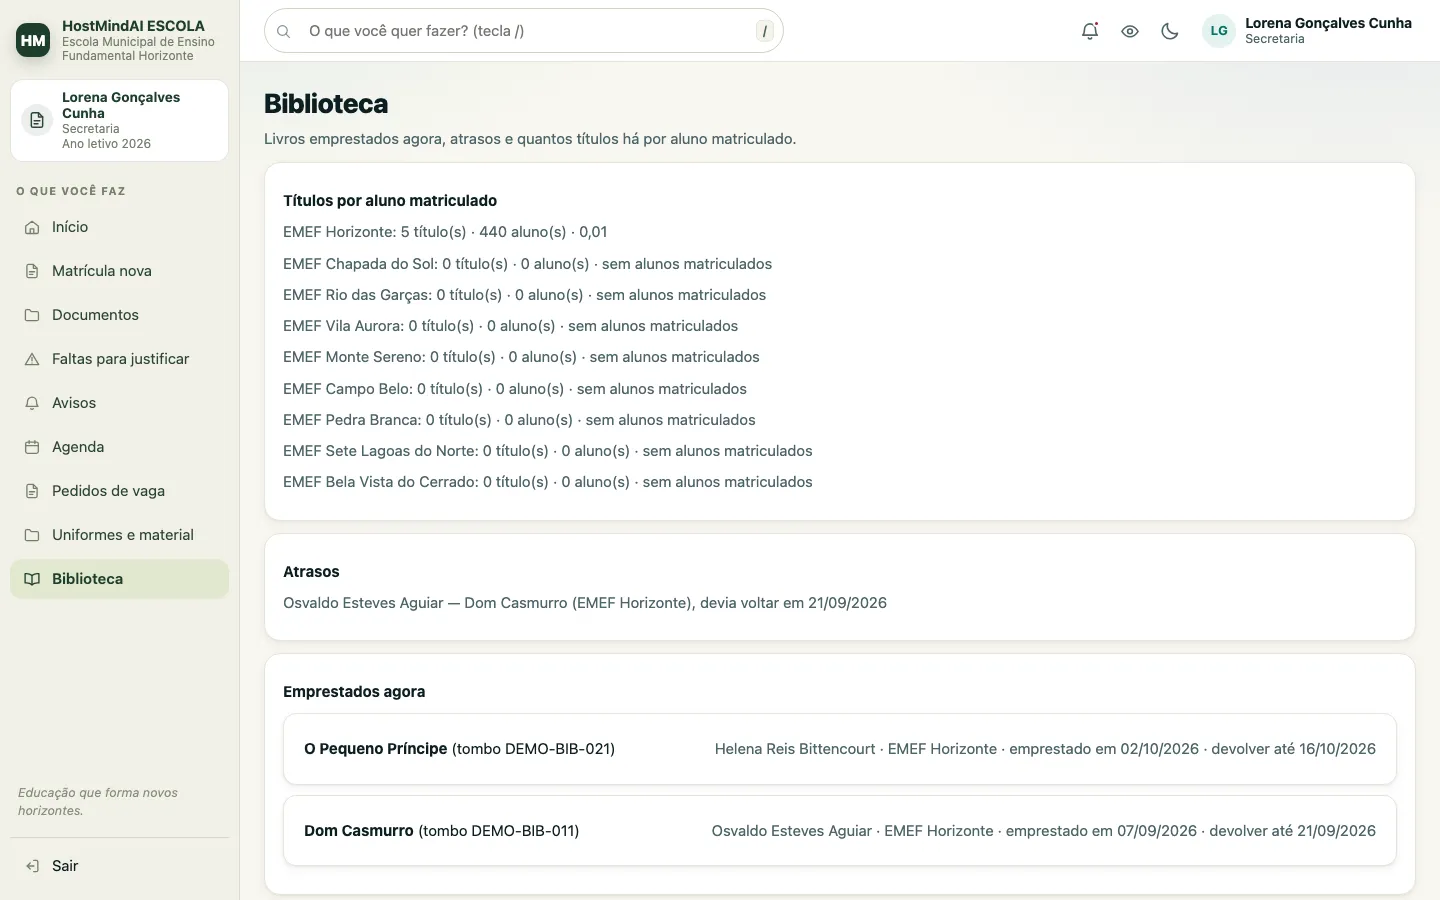Click the Biblioteca book icon
The image size is (1440, 900).
coord(32,579)
